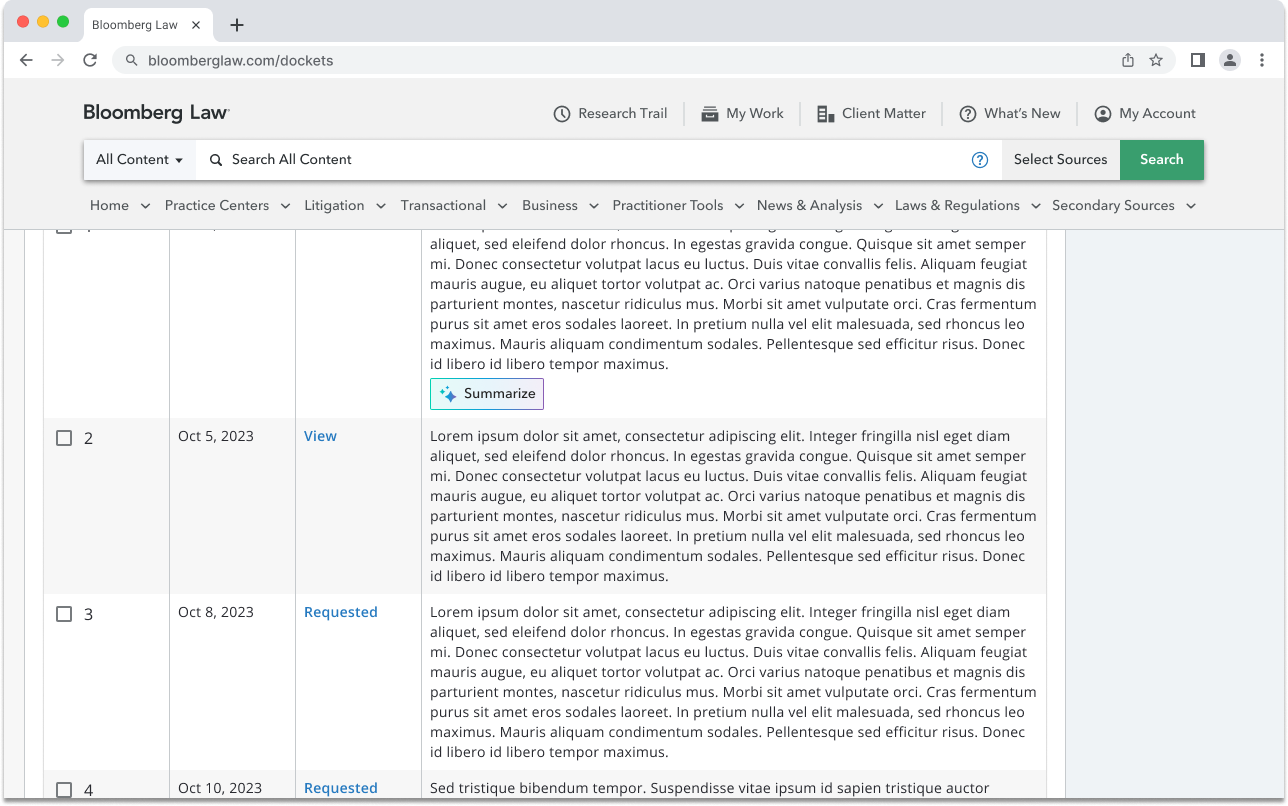This screenshot has height=806, width=1288.
Task: Click the My Work printer-style icon
Action: 710,113
